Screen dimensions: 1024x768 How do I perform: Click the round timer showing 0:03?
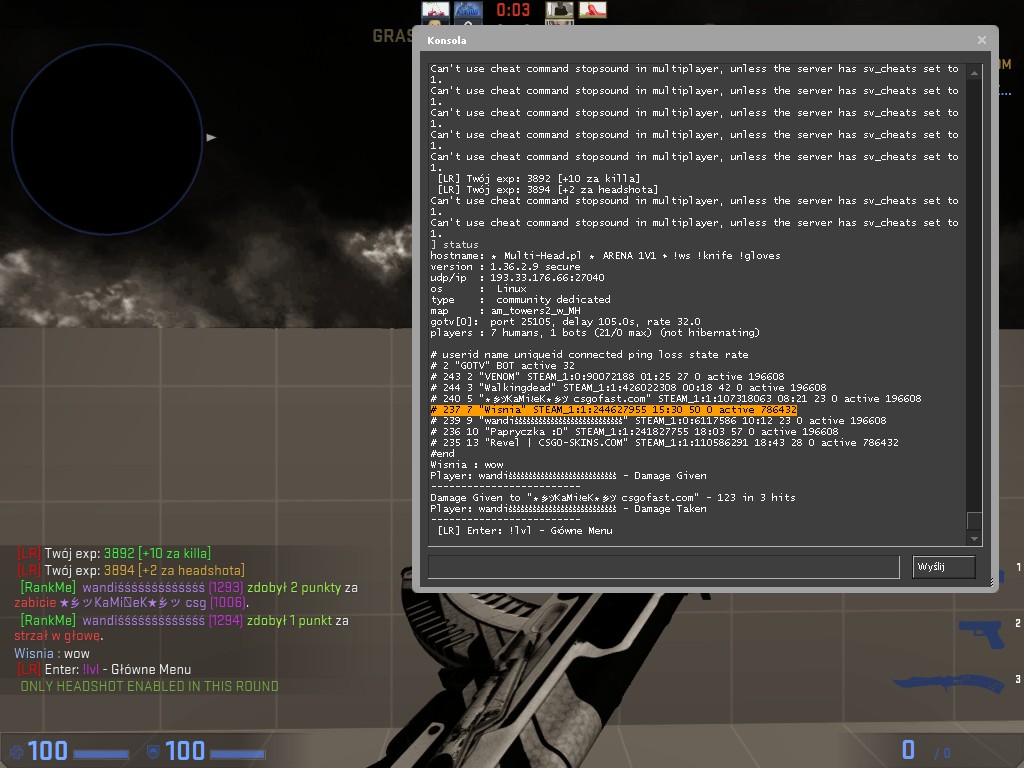513,11
